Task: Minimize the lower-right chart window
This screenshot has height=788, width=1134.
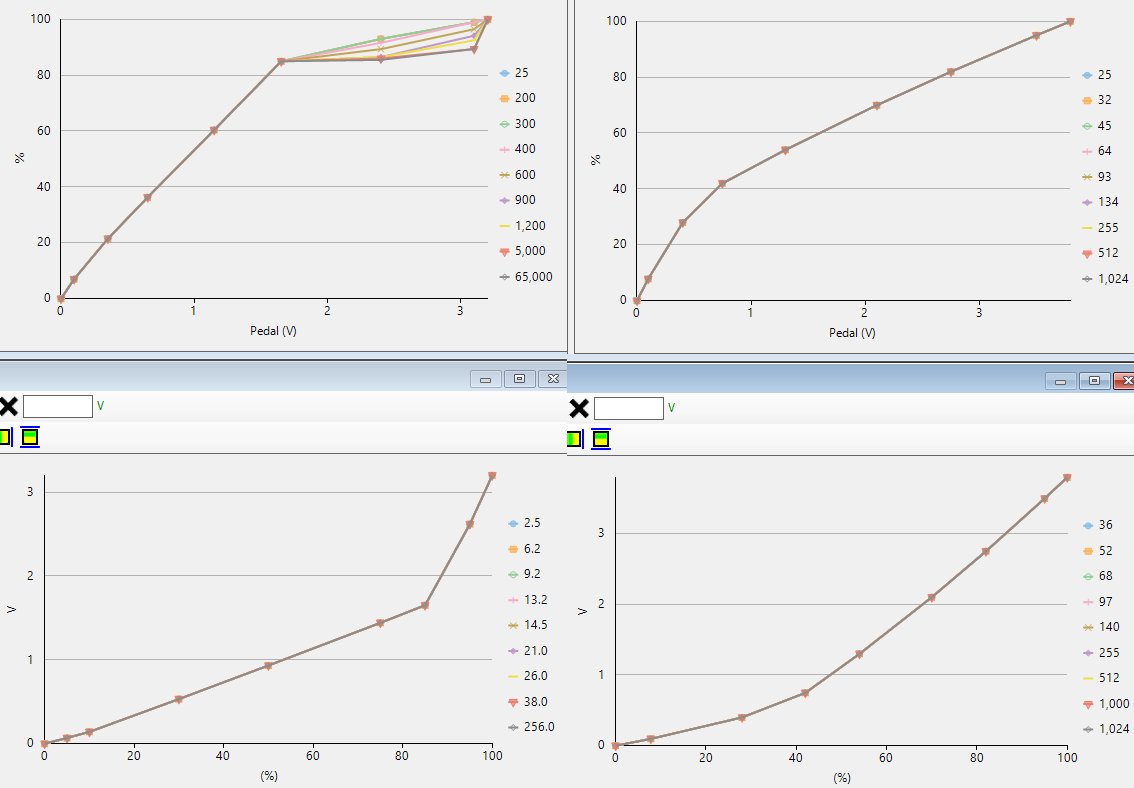Action: pos(1061,381)
